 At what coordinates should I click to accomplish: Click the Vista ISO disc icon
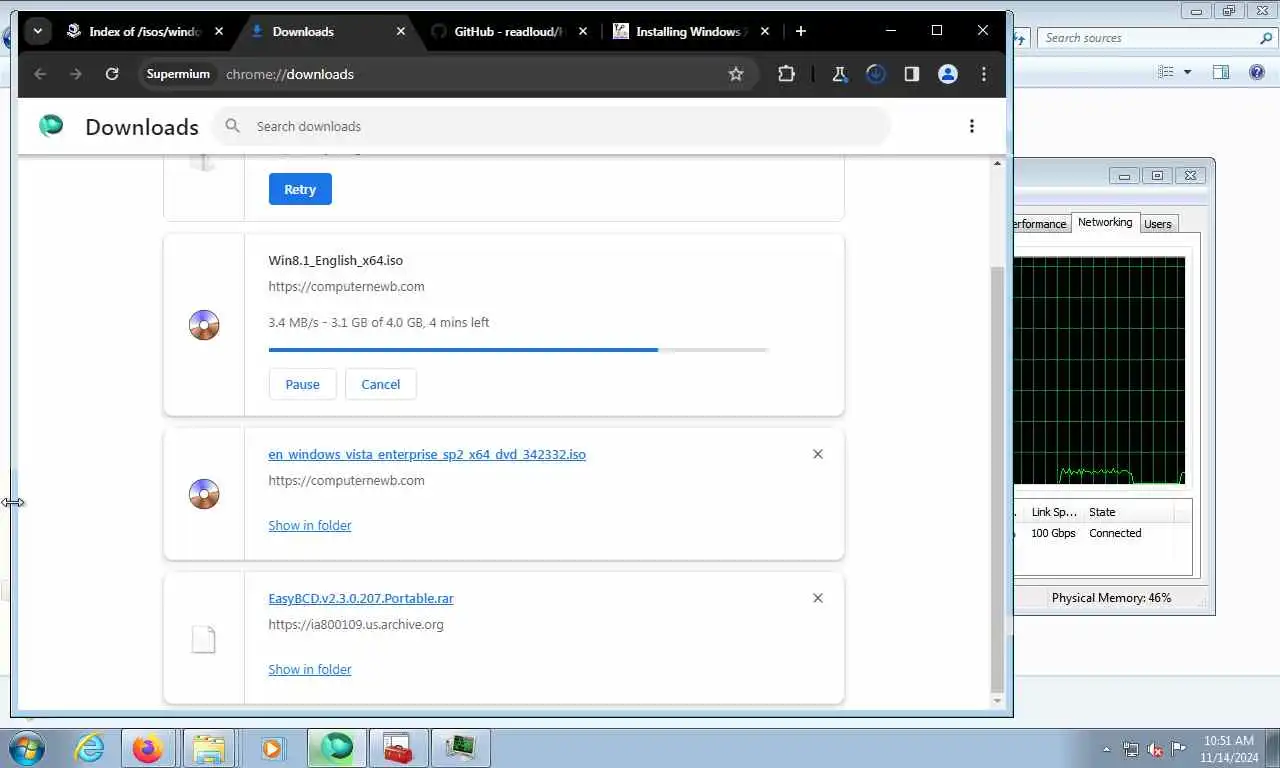point(204,494)
